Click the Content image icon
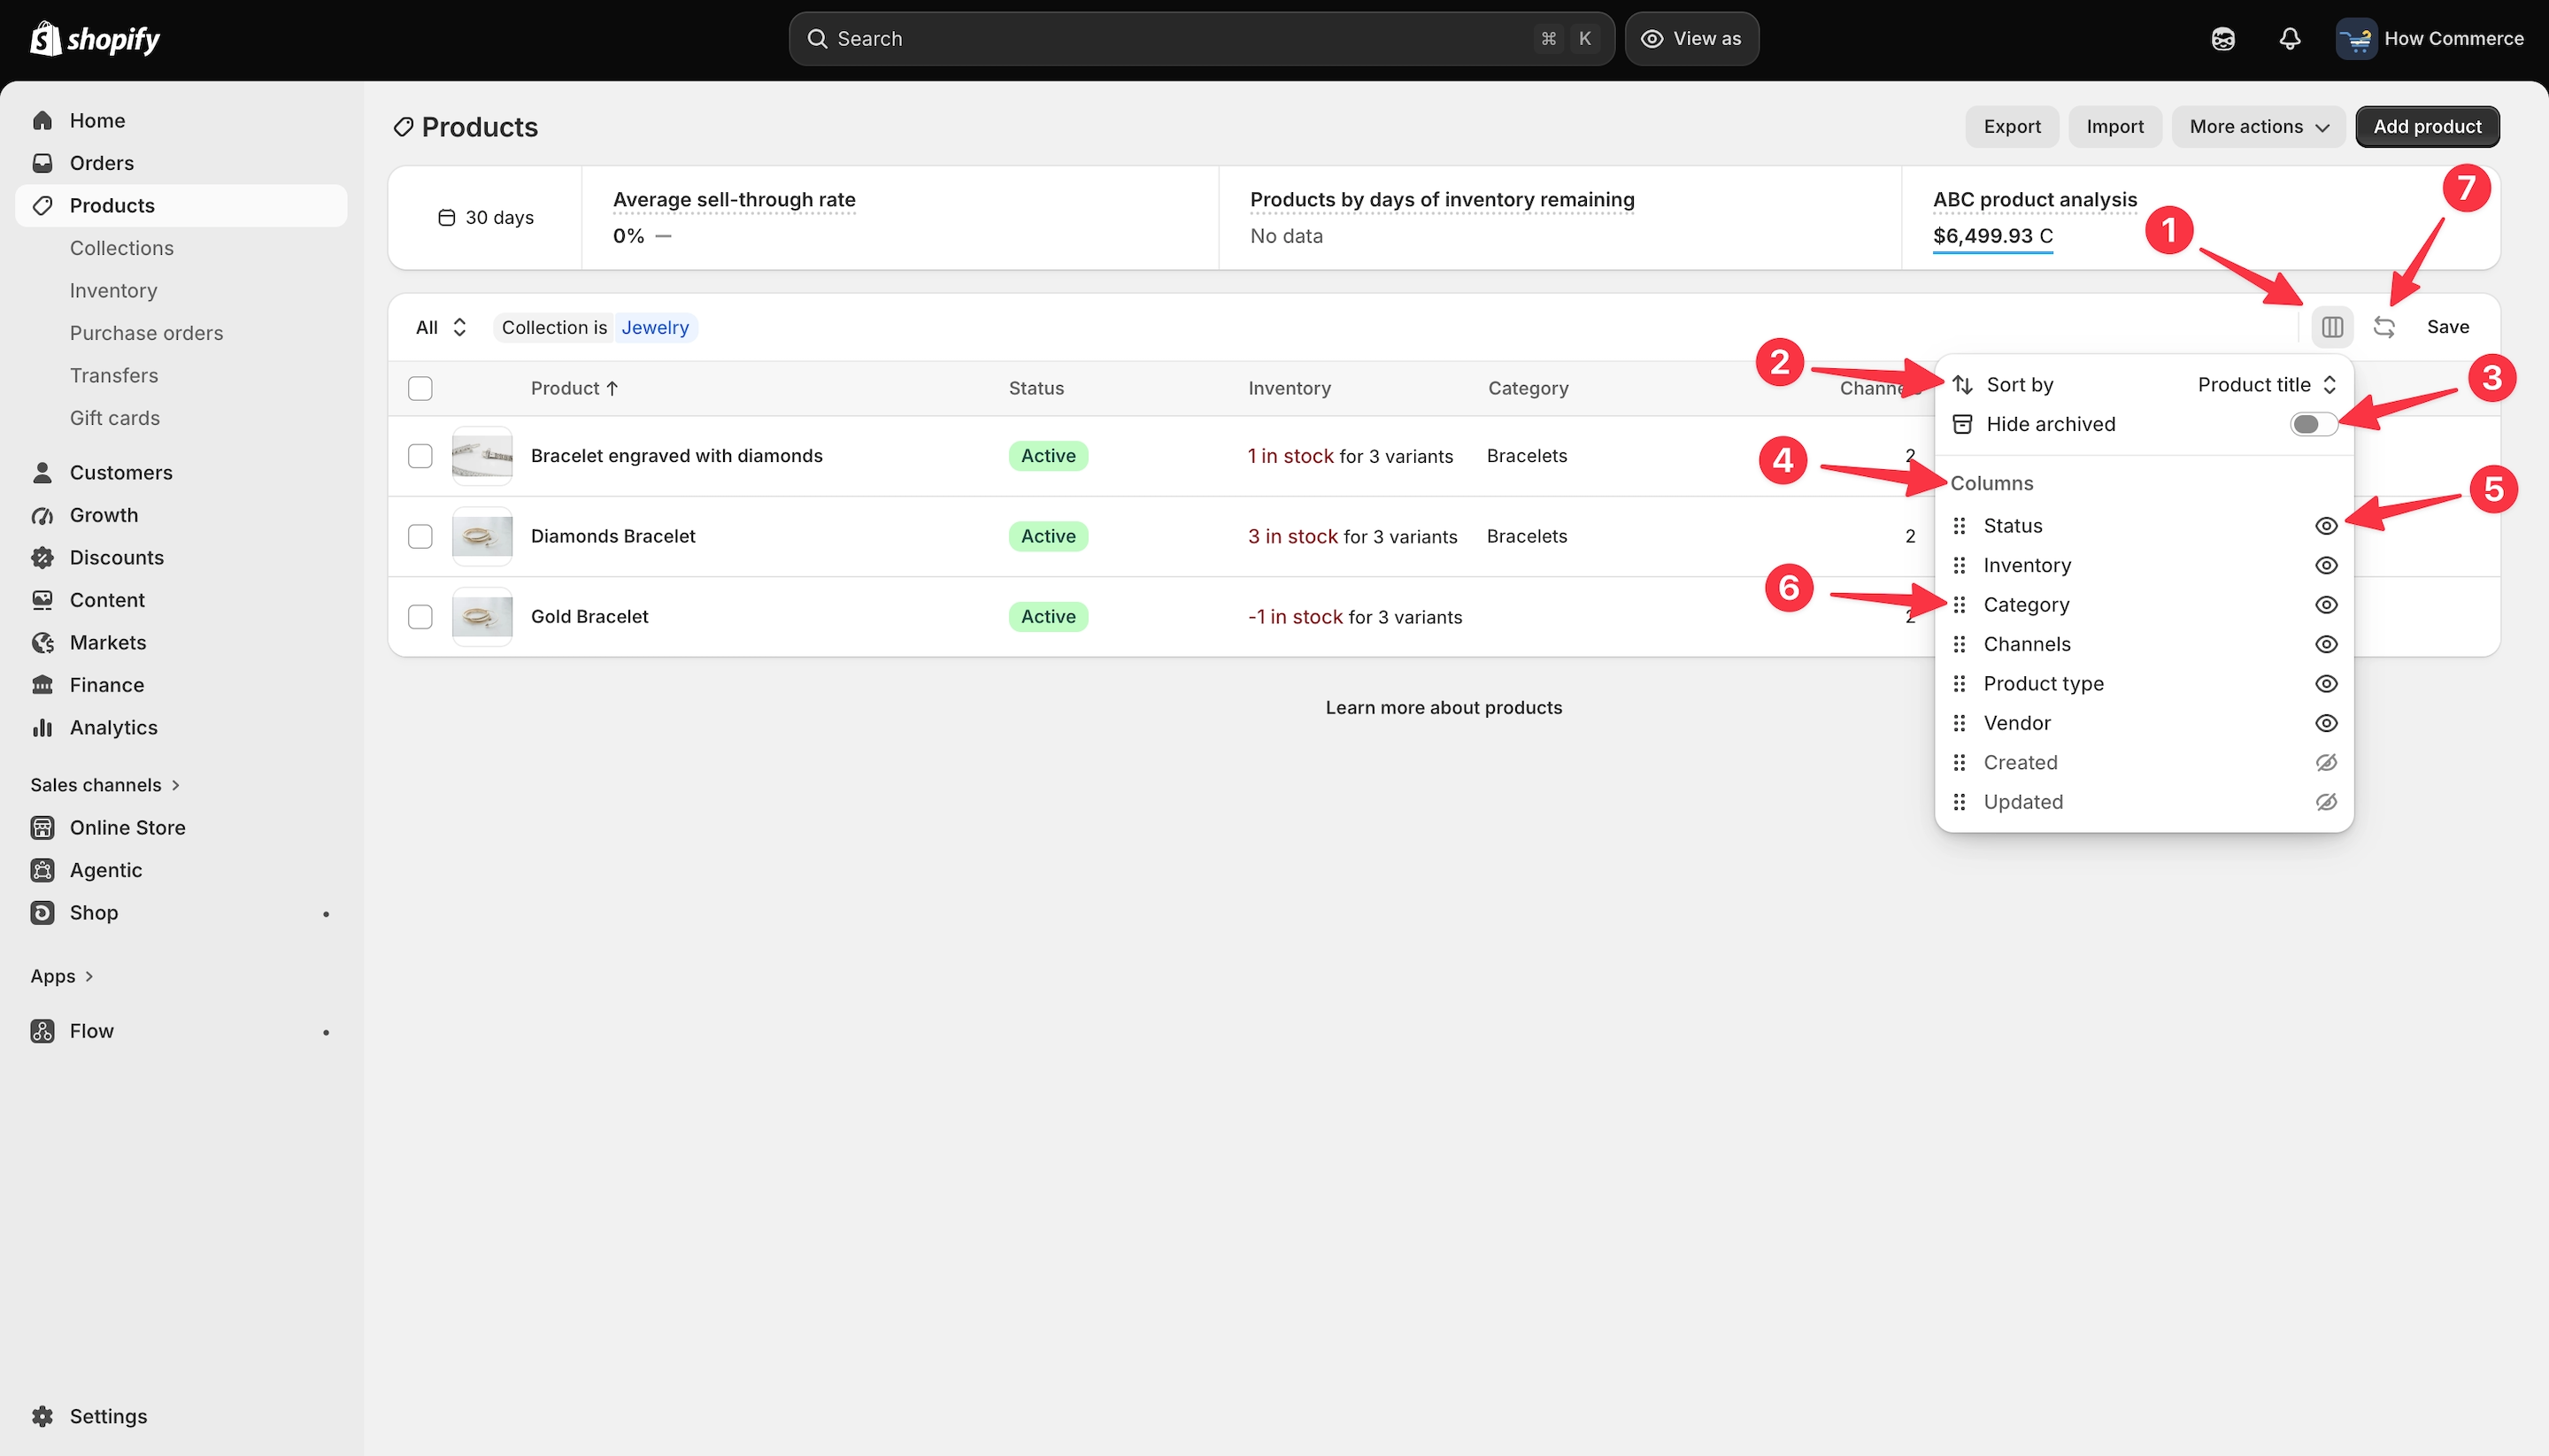This screenshot has height=1456, width=2549. tap(42, 600)
